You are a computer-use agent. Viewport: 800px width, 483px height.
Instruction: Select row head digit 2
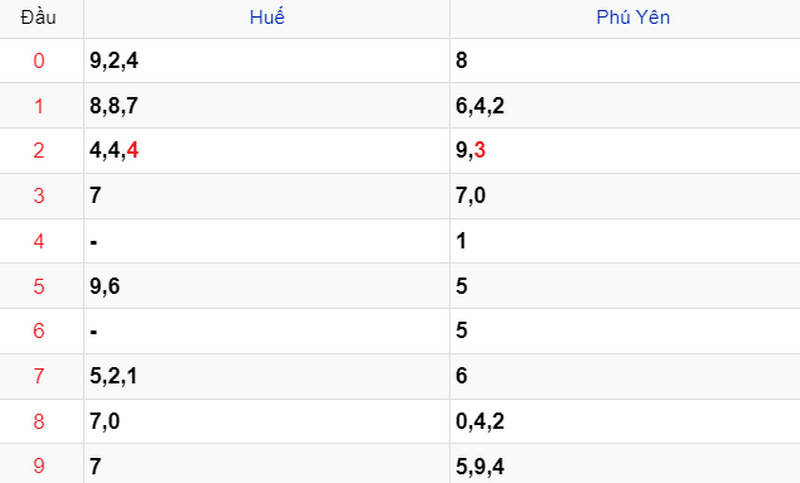tap(39, 150)
